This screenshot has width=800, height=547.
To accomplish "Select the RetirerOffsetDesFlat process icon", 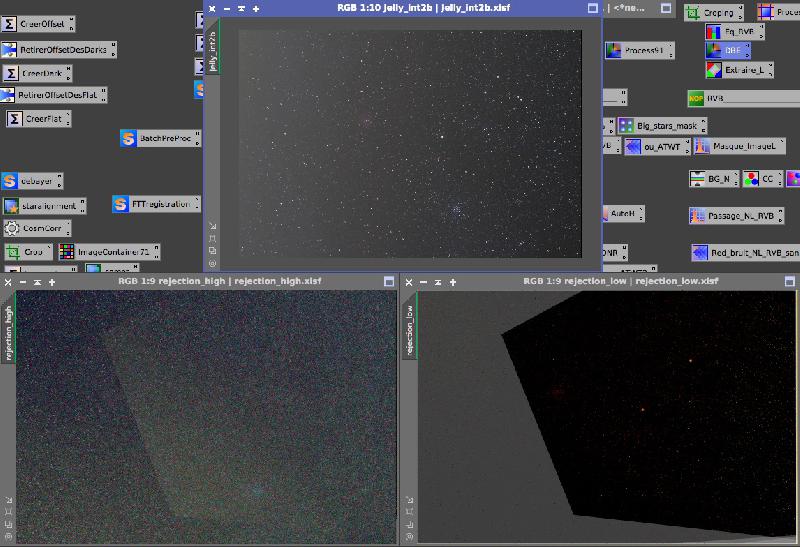I will 54,95.
